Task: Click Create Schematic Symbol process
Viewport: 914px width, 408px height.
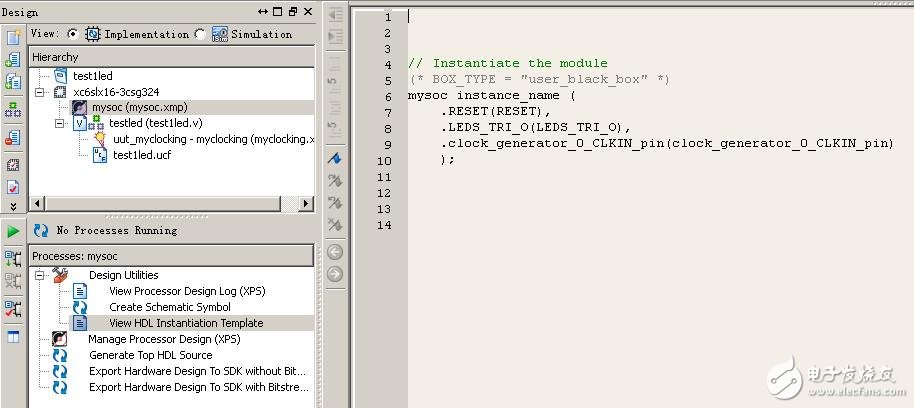Action: pos(170,307)
